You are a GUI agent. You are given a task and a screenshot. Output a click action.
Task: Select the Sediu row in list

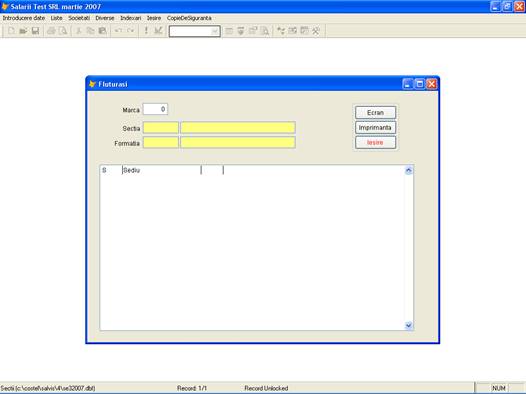tap(252, 170)
